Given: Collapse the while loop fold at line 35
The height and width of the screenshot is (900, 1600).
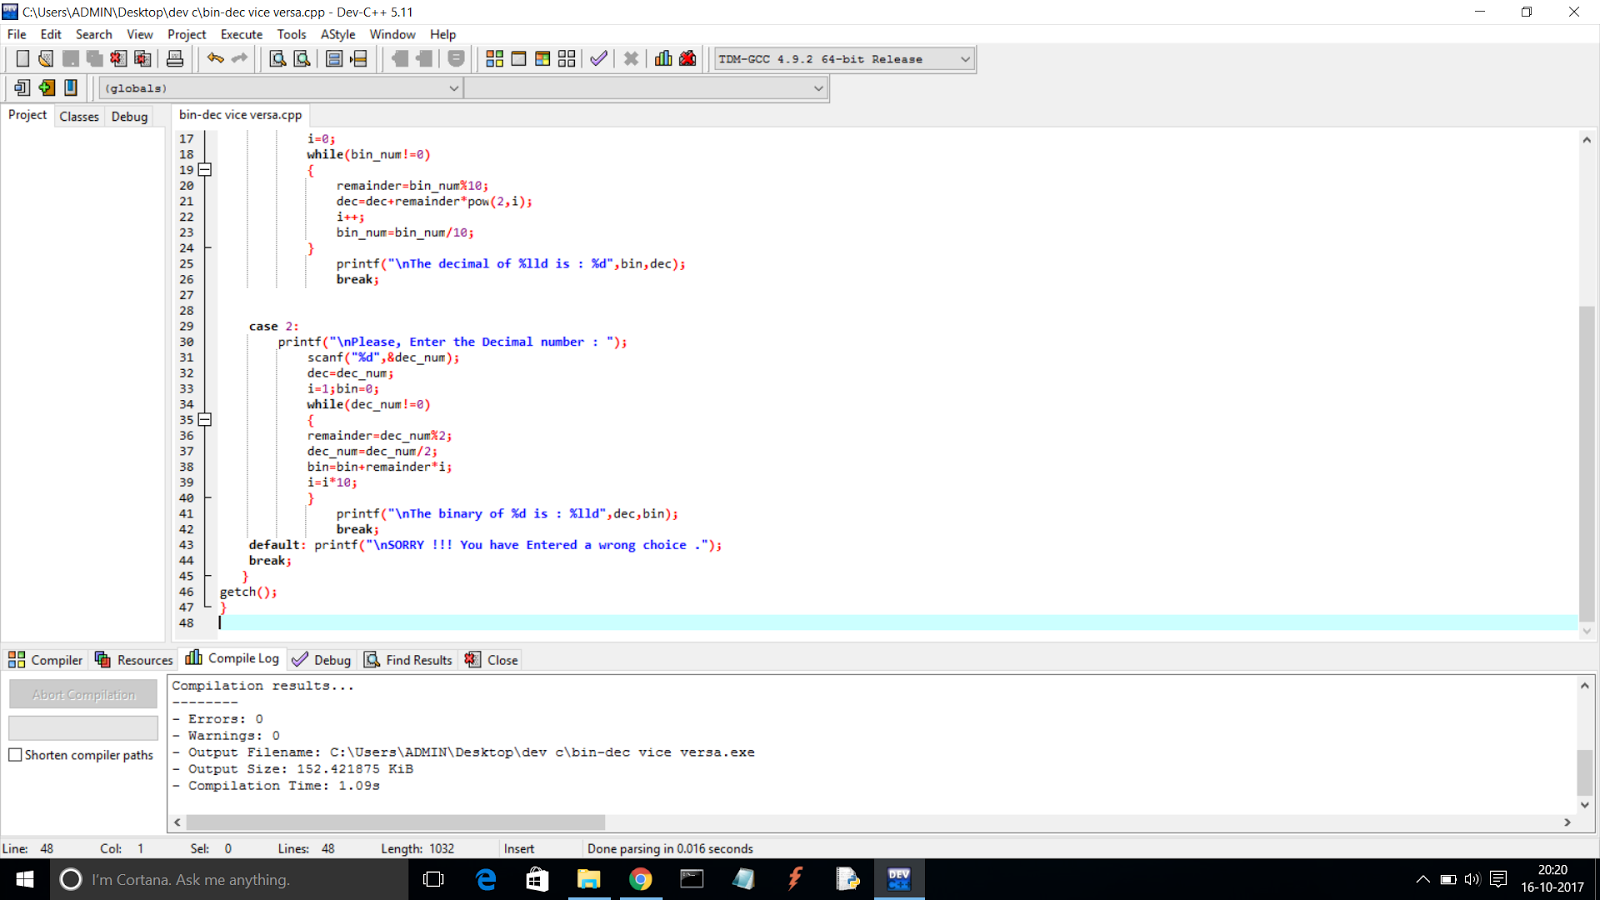Looking at the screenshot, I should [205, 419].
